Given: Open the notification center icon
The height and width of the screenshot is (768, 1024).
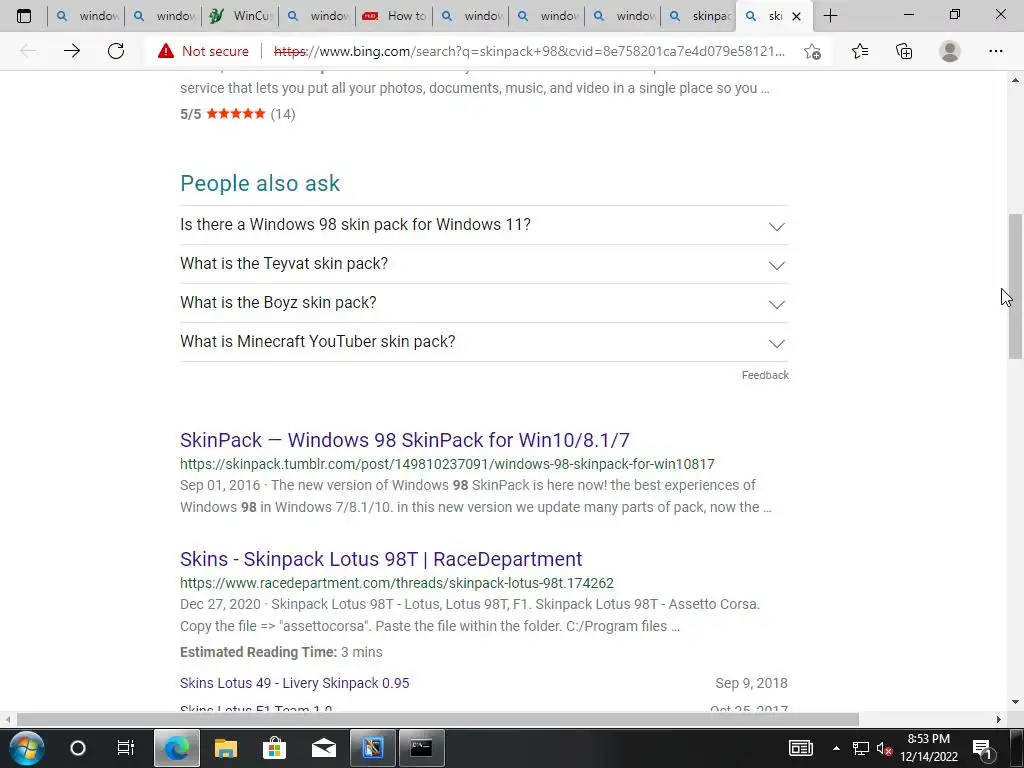Looking at the screenshot, I should point(982,748).
